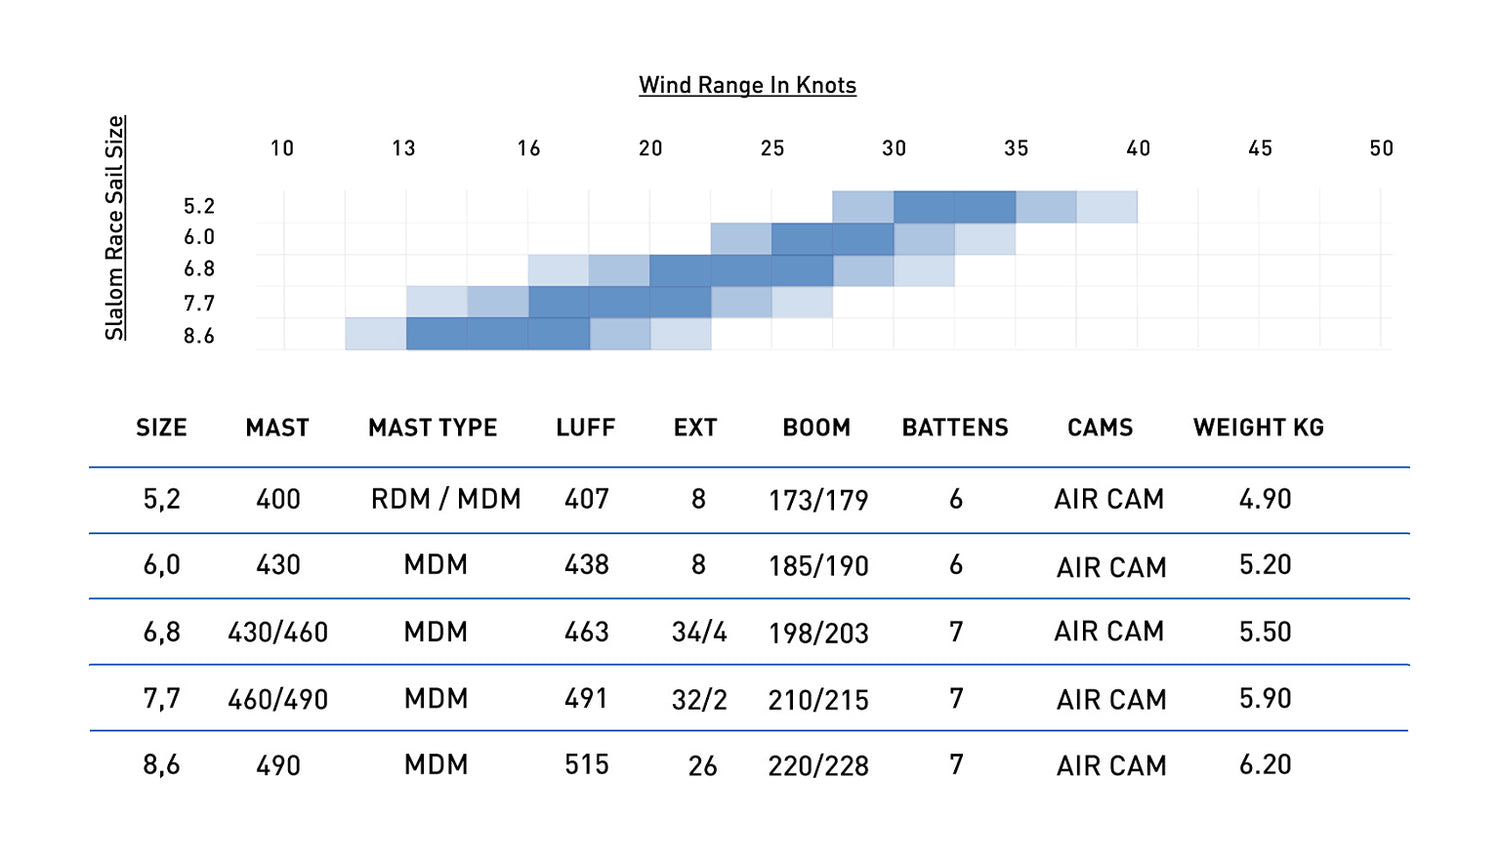Click the Wind Range In Knots title
This screenshot has height=861, width=1500.
[x=747, y=85]
